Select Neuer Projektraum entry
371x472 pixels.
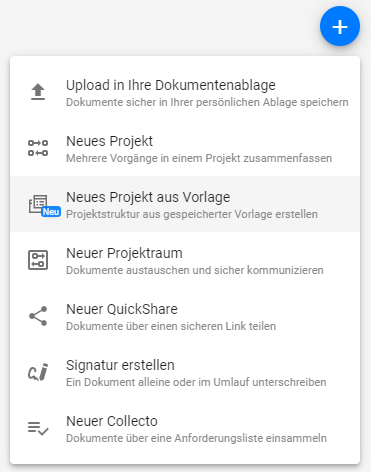pos(185,260)
